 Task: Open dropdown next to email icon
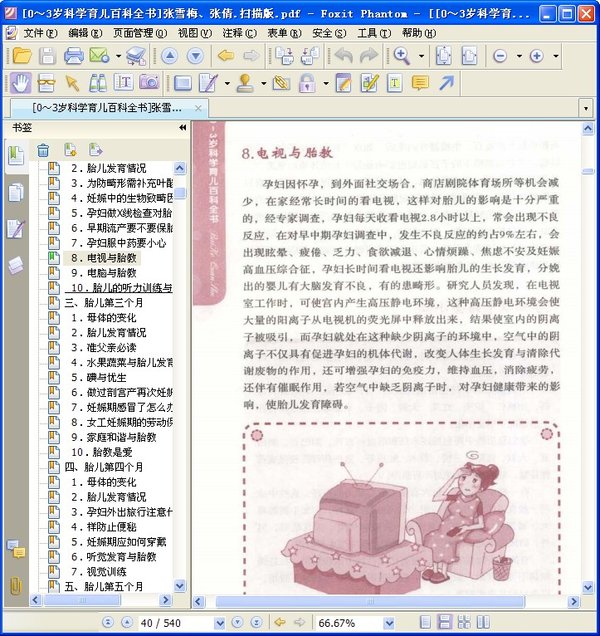pyautogui.click(x=118, y=56)
